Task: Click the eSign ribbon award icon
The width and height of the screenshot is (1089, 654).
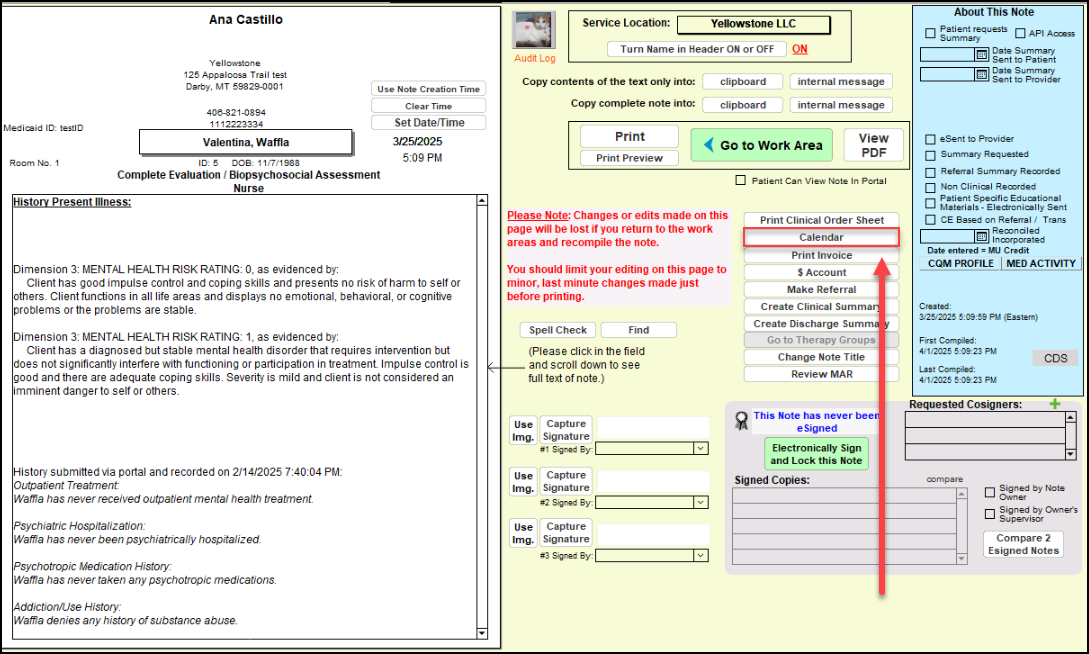Action: coord(741,421)
